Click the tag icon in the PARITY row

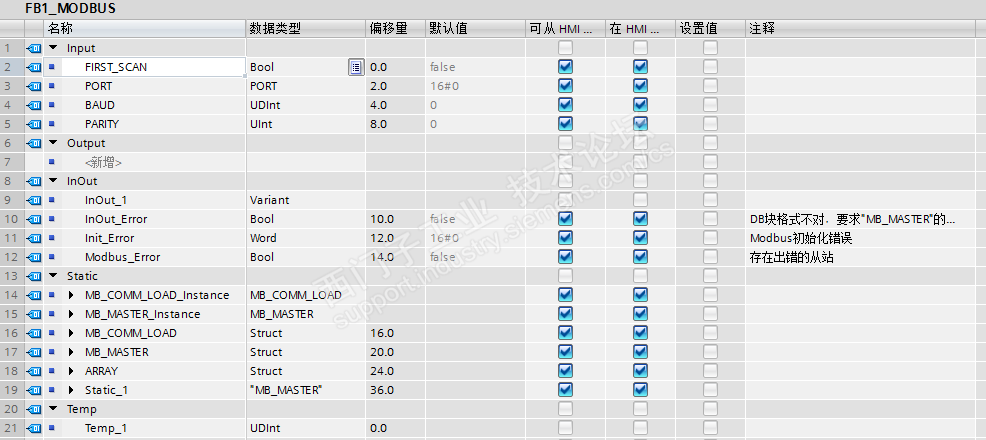click(x=34, y=124)
